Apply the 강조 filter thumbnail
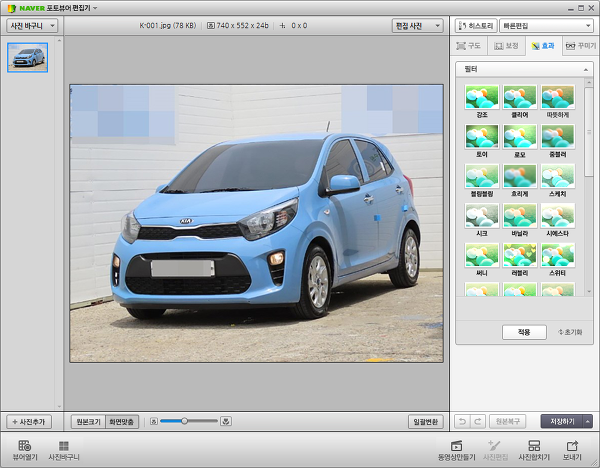The width and height of the screenshot is (600, 468). pos(482,97)
